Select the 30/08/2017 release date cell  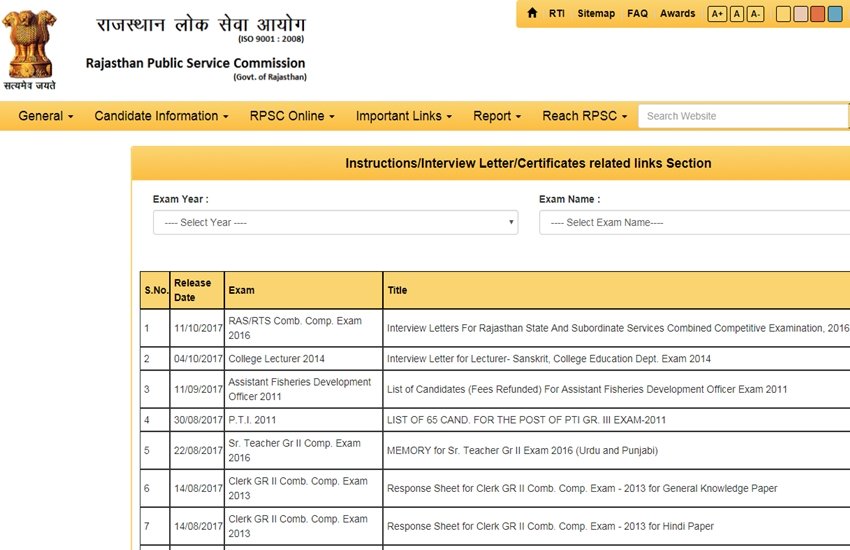[x=198, y=420]
